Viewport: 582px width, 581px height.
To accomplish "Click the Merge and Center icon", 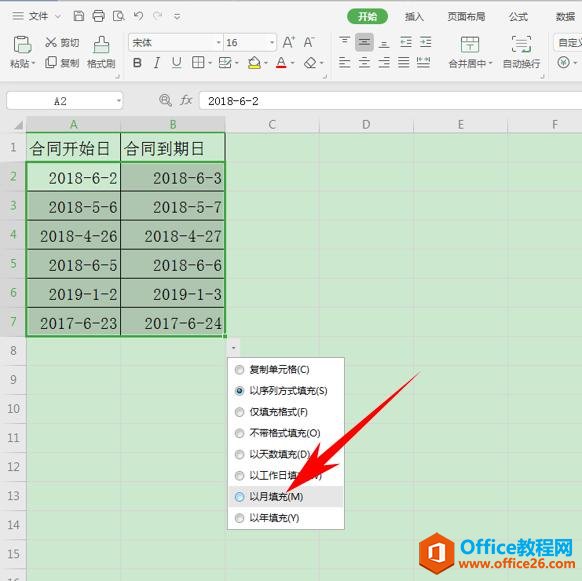I will pos(470,44).
